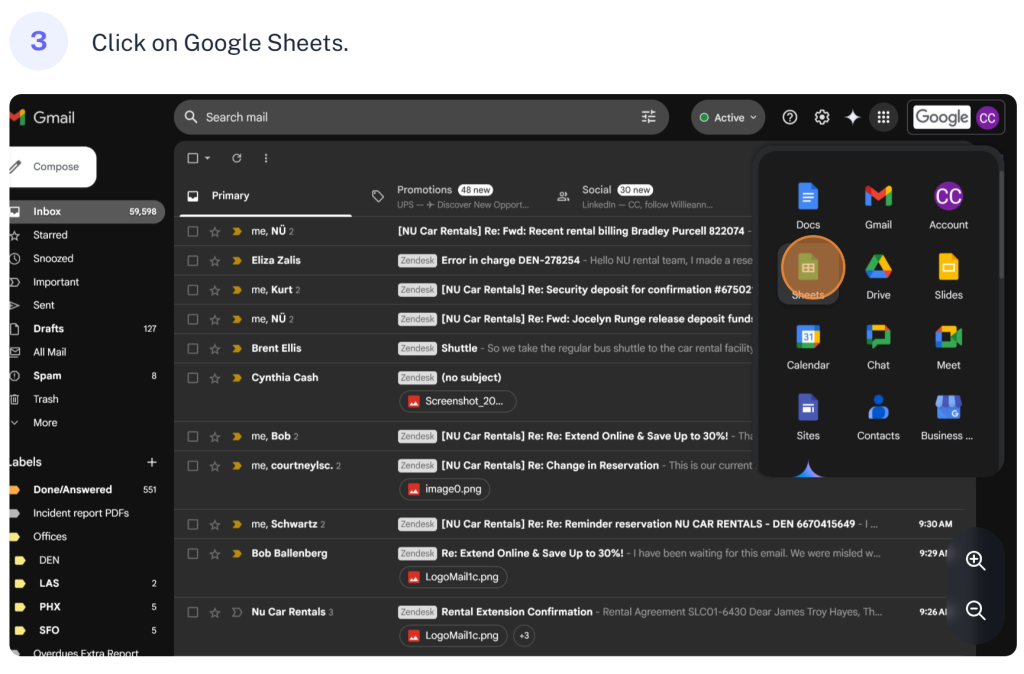The image size is (1024, 674).
Task: Open the Screenshot attachment chip
Action: [458, 401]
